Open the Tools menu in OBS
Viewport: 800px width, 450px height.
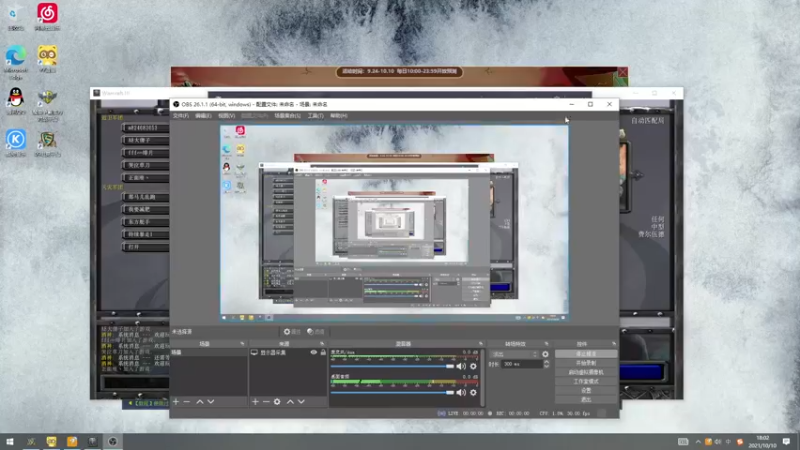click(315, 116)
